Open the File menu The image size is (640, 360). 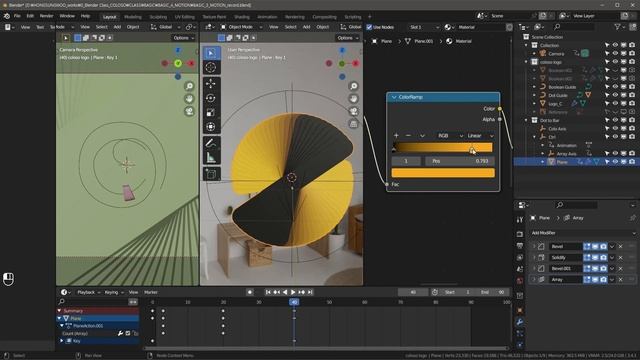(x=17, y=16)
